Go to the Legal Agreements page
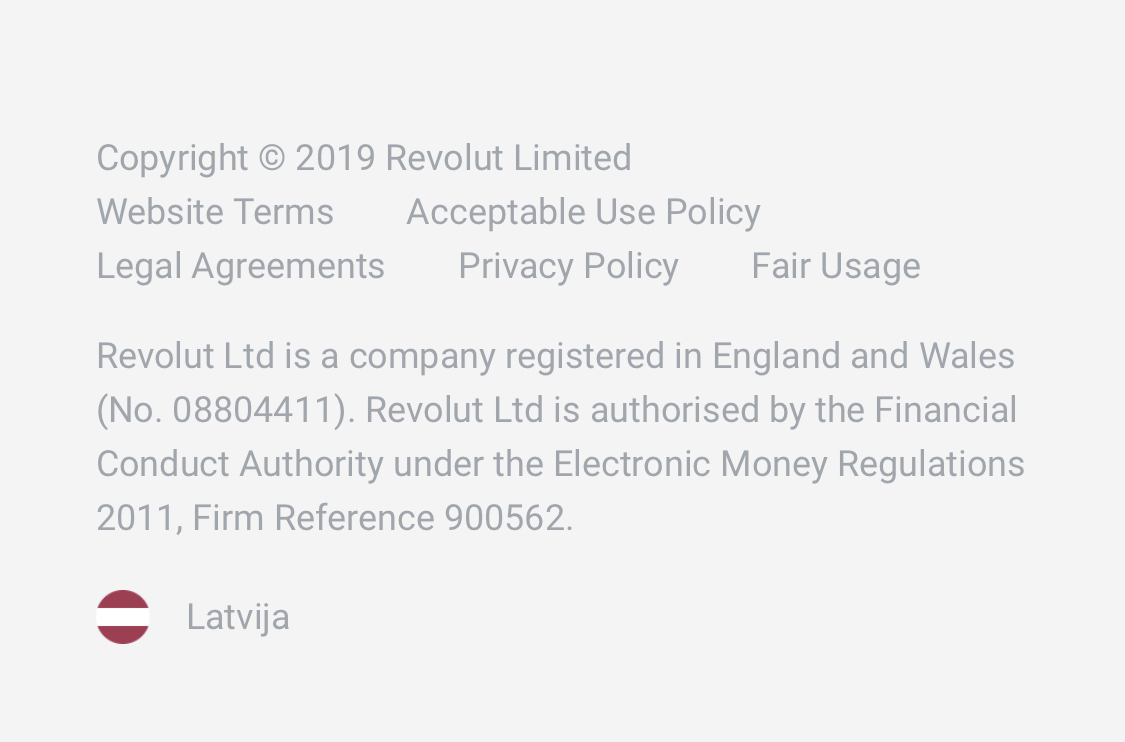The height and width of the screenshot is (742, 1125). [241, 266]
